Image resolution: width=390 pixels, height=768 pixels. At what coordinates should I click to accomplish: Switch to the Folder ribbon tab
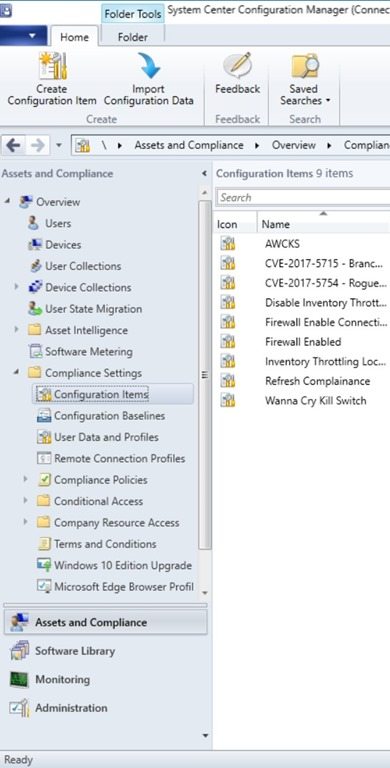click(x=132, y=37)
